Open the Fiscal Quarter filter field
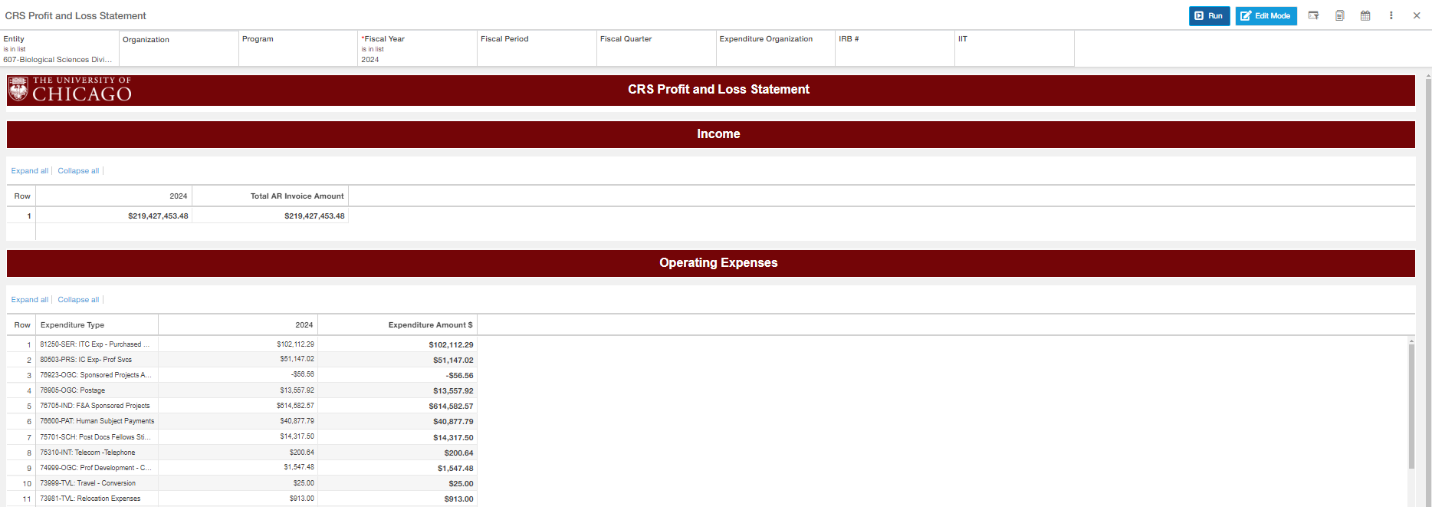 [656, 49]
